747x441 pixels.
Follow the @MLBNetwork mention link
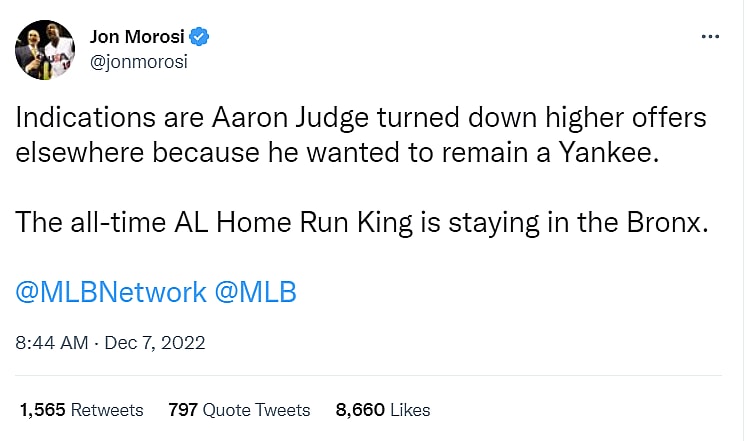111,292
